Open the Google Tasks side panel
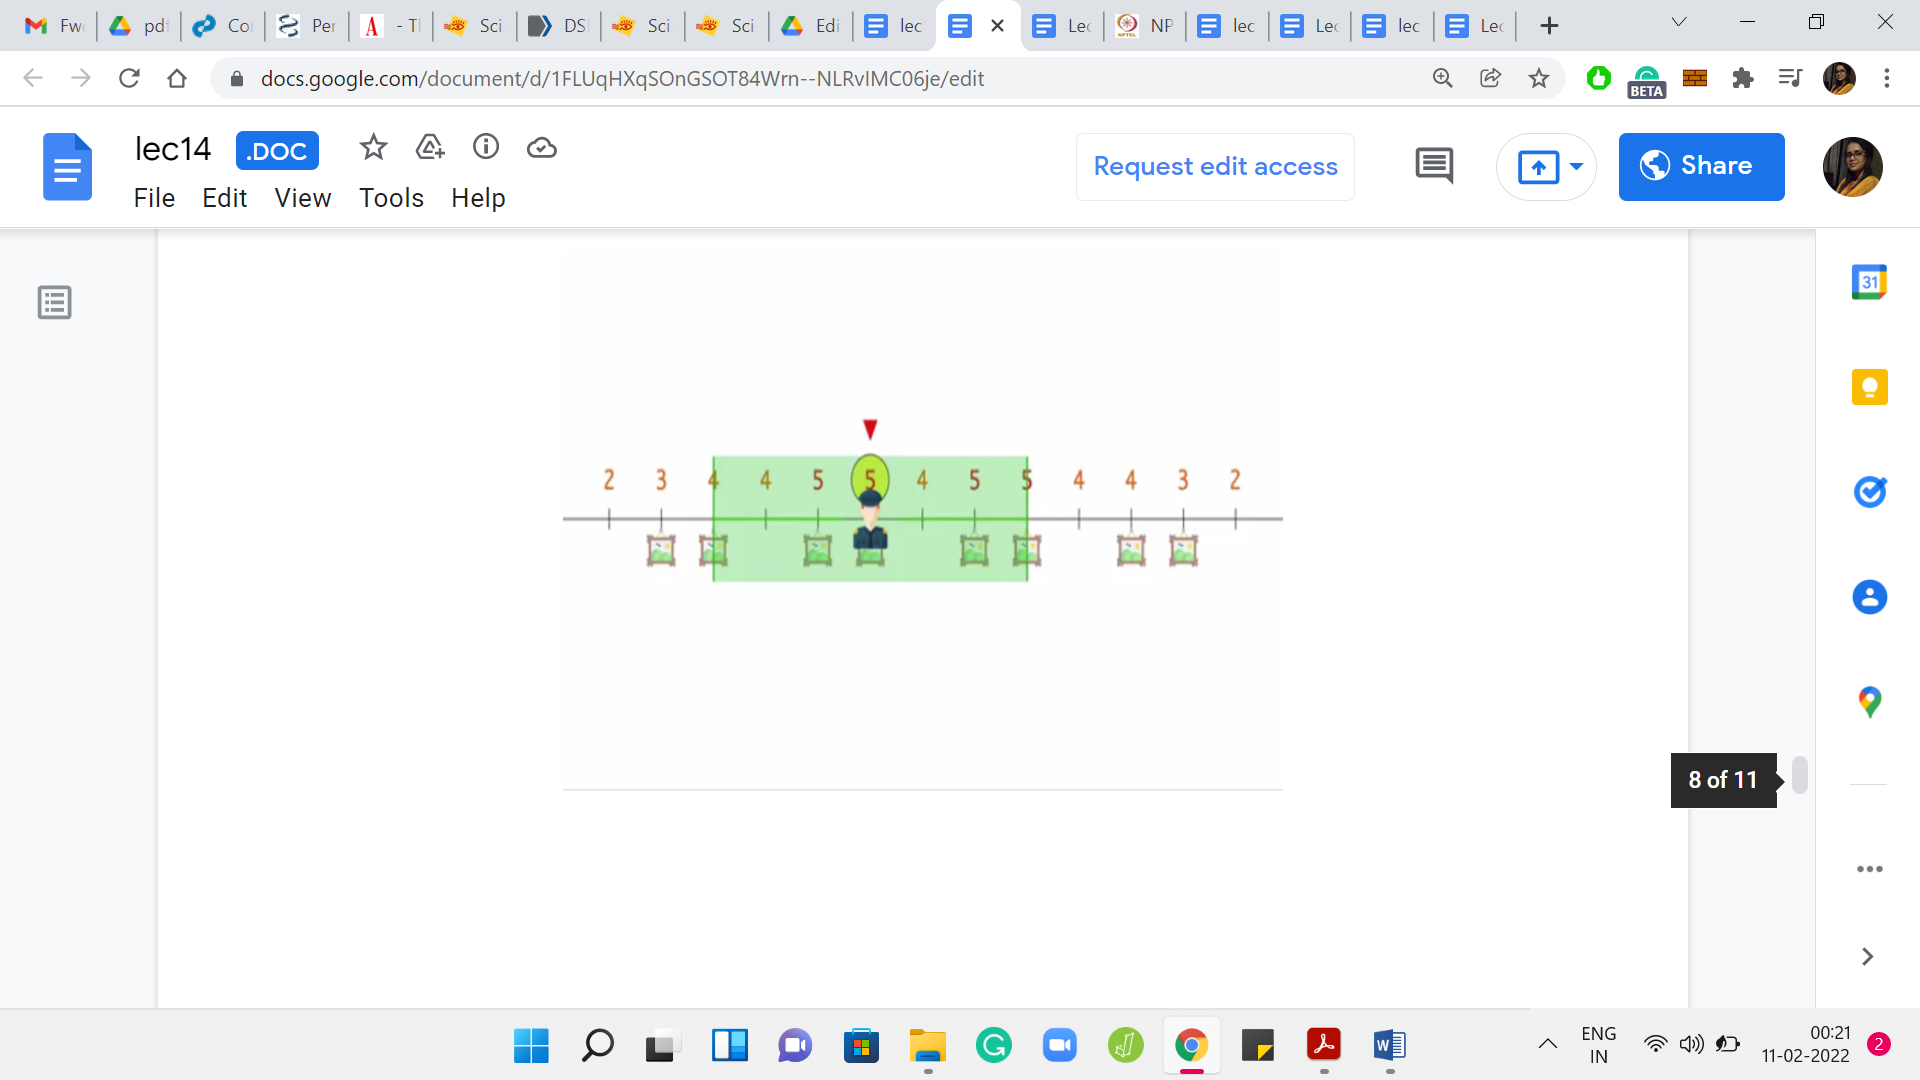1920x1080 pixels. click(x=1869, y=492)
